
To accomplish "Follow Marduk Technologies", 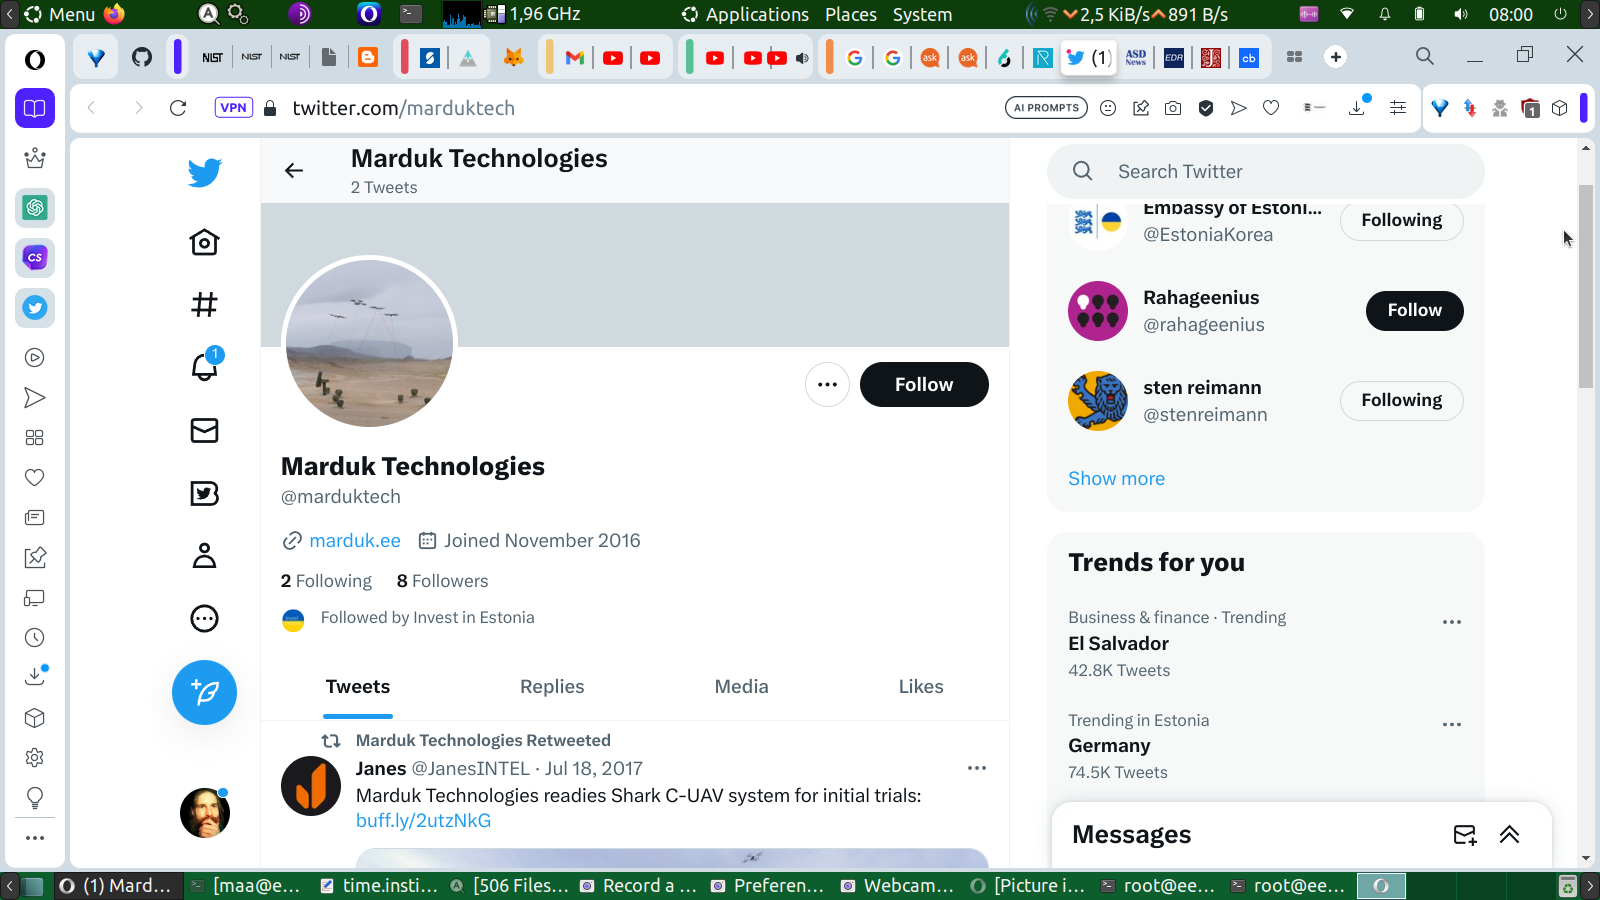I will coord(924,385).
